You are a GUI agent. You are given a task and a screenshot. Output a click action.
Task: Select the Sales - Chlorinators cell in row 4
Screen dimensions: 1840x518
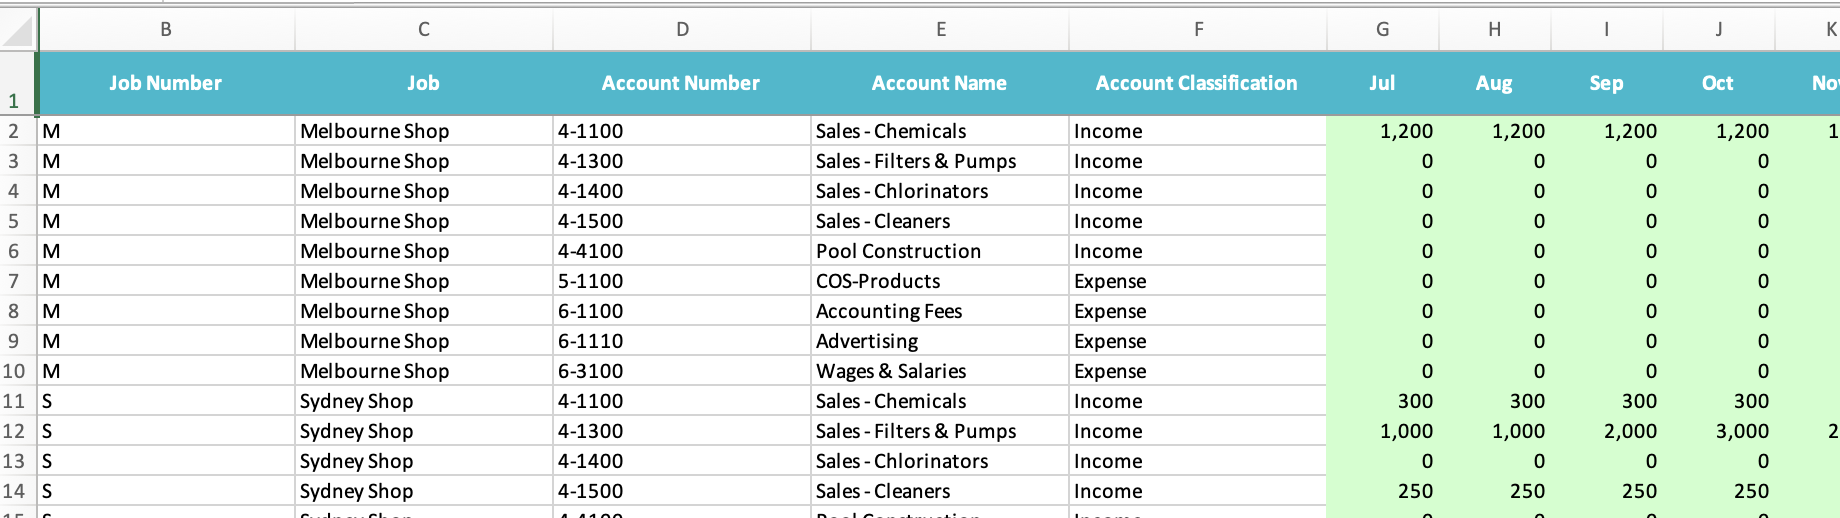coord(940,191)
